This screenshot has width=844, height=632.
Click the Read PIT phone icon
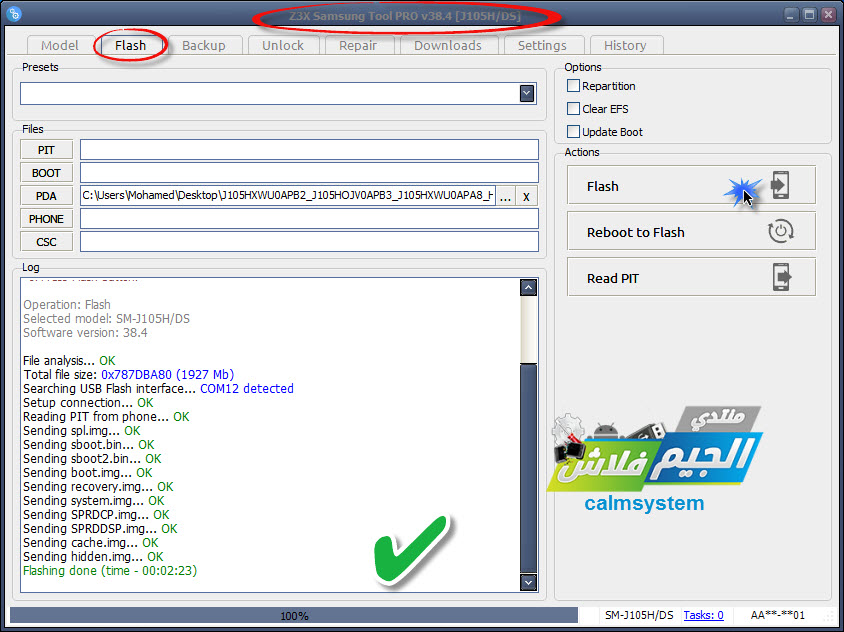(782, 277)
